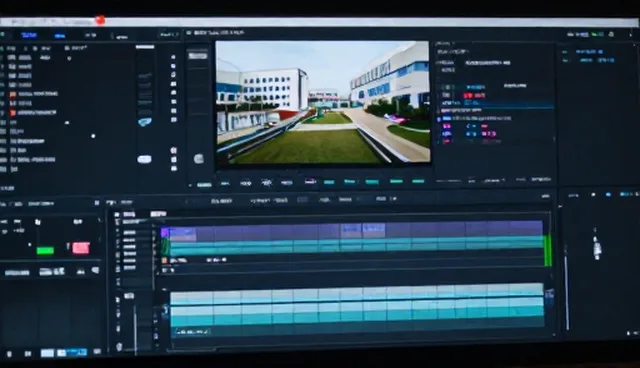Image resolution: width=640 pixels, height=368 pixels.
Task: Click the orange icon at the timeline's middle track start
Action: tap(164, 260)
